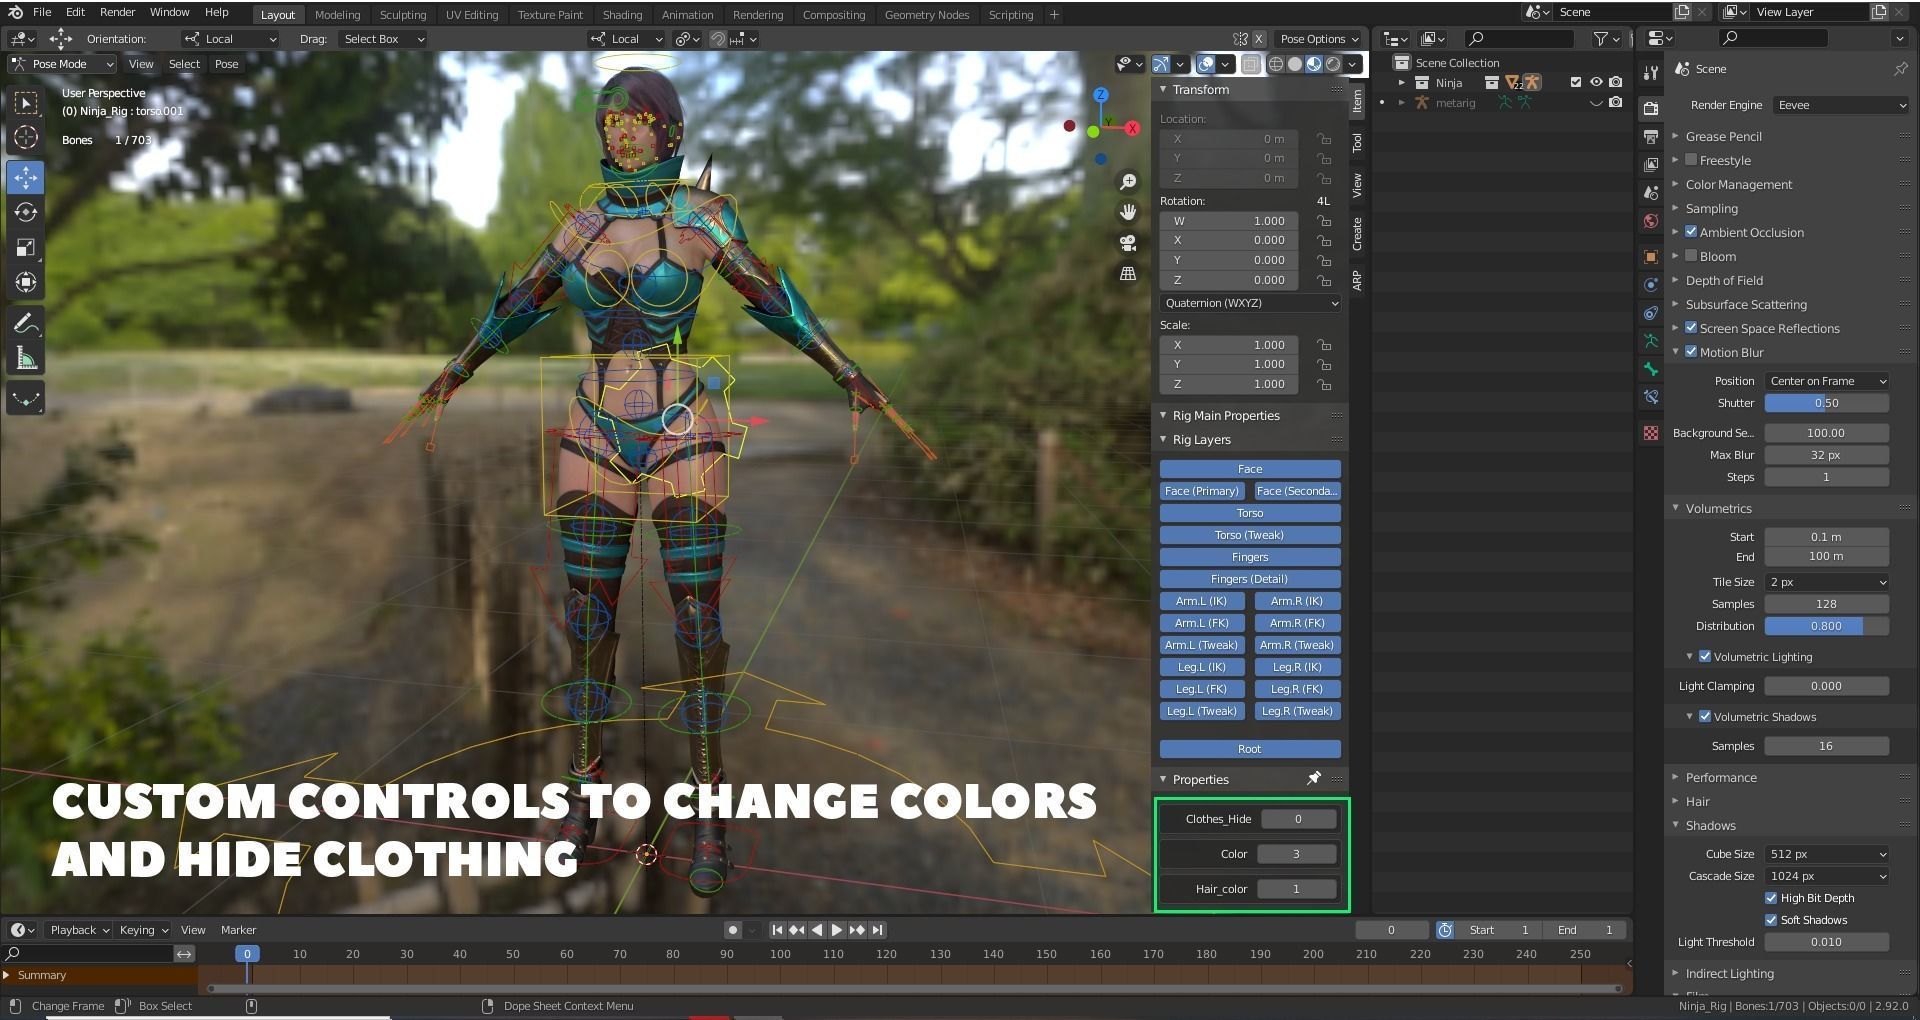Open the Render Engine Eevee dropdown
The width and height of the screenshot is (1920, 1020).
click(x=1841, y=105)
